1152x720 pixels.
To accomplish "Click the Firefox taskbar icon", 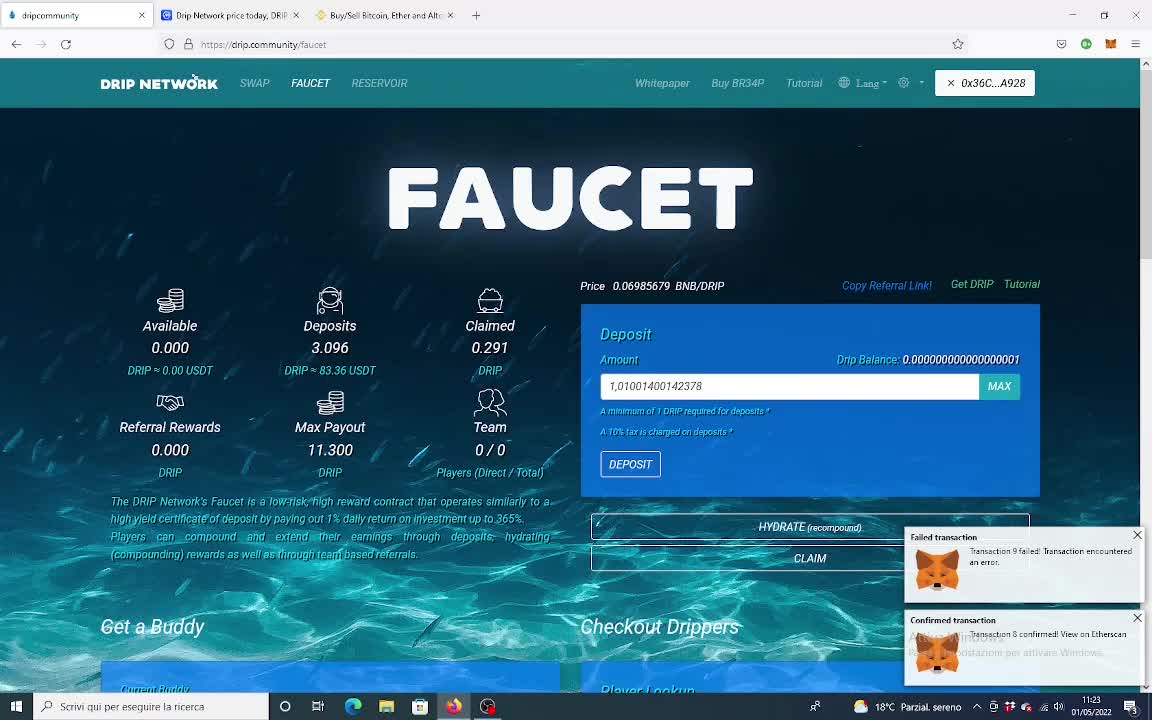I will (x=453, y=706).
